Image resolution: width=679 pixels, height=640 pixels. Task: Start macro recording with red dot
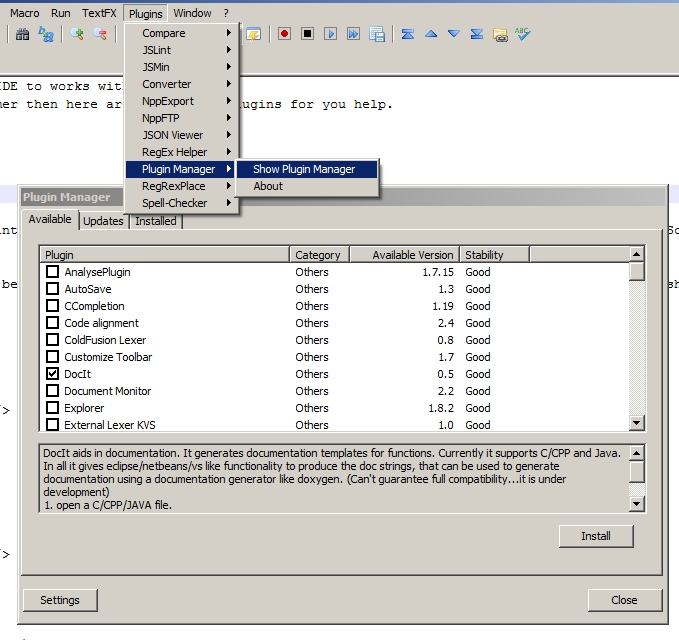284,34
